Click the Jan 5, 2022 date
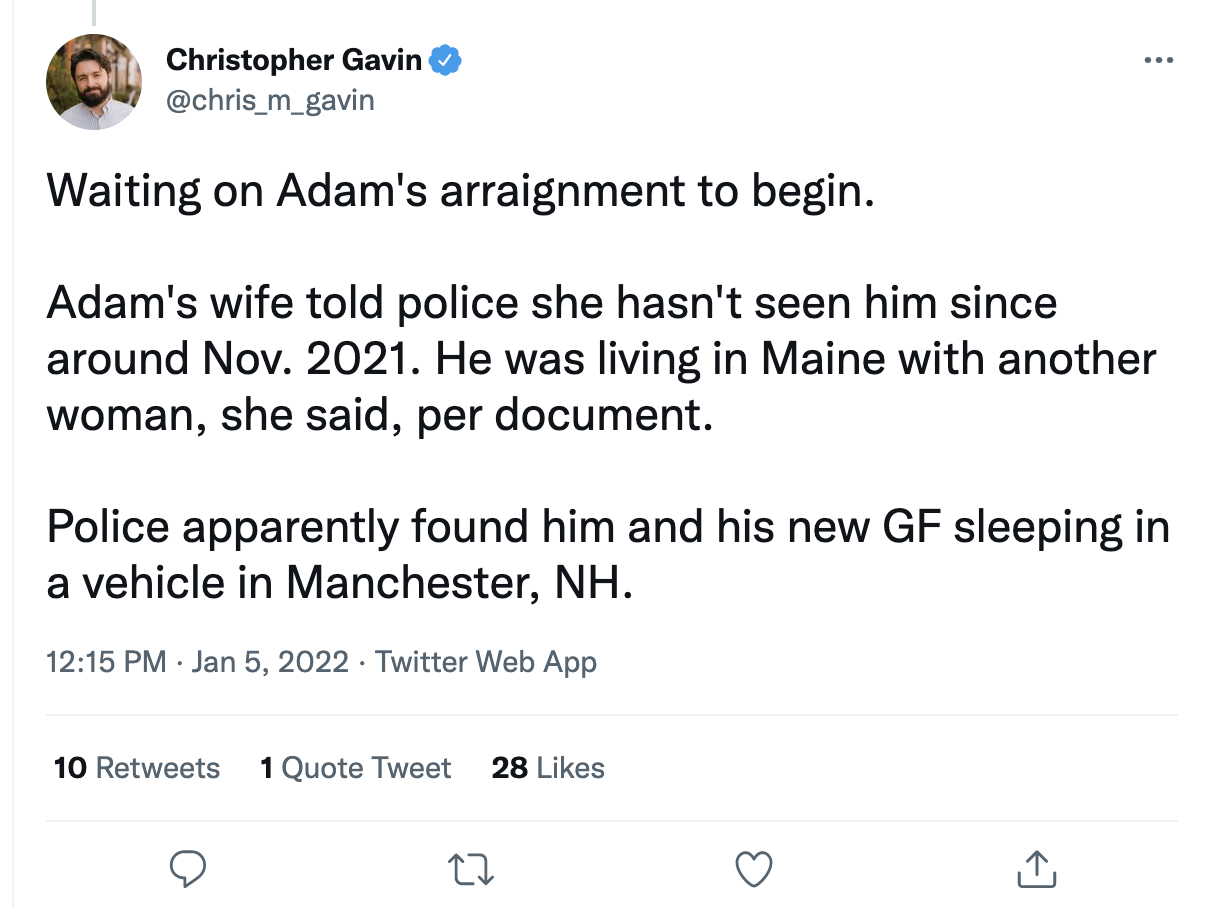 tap(269, 662)
